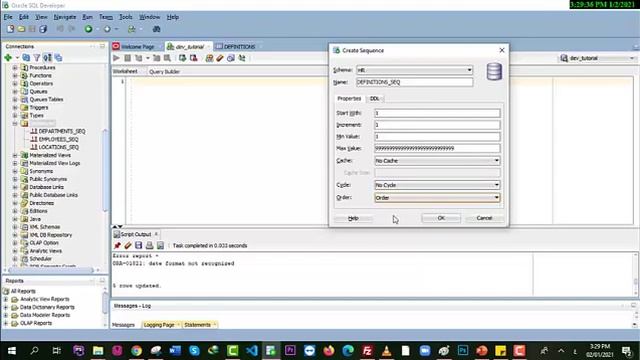Open FileZilla from the taskbar

pyautogui.click(x=367, y=351)
